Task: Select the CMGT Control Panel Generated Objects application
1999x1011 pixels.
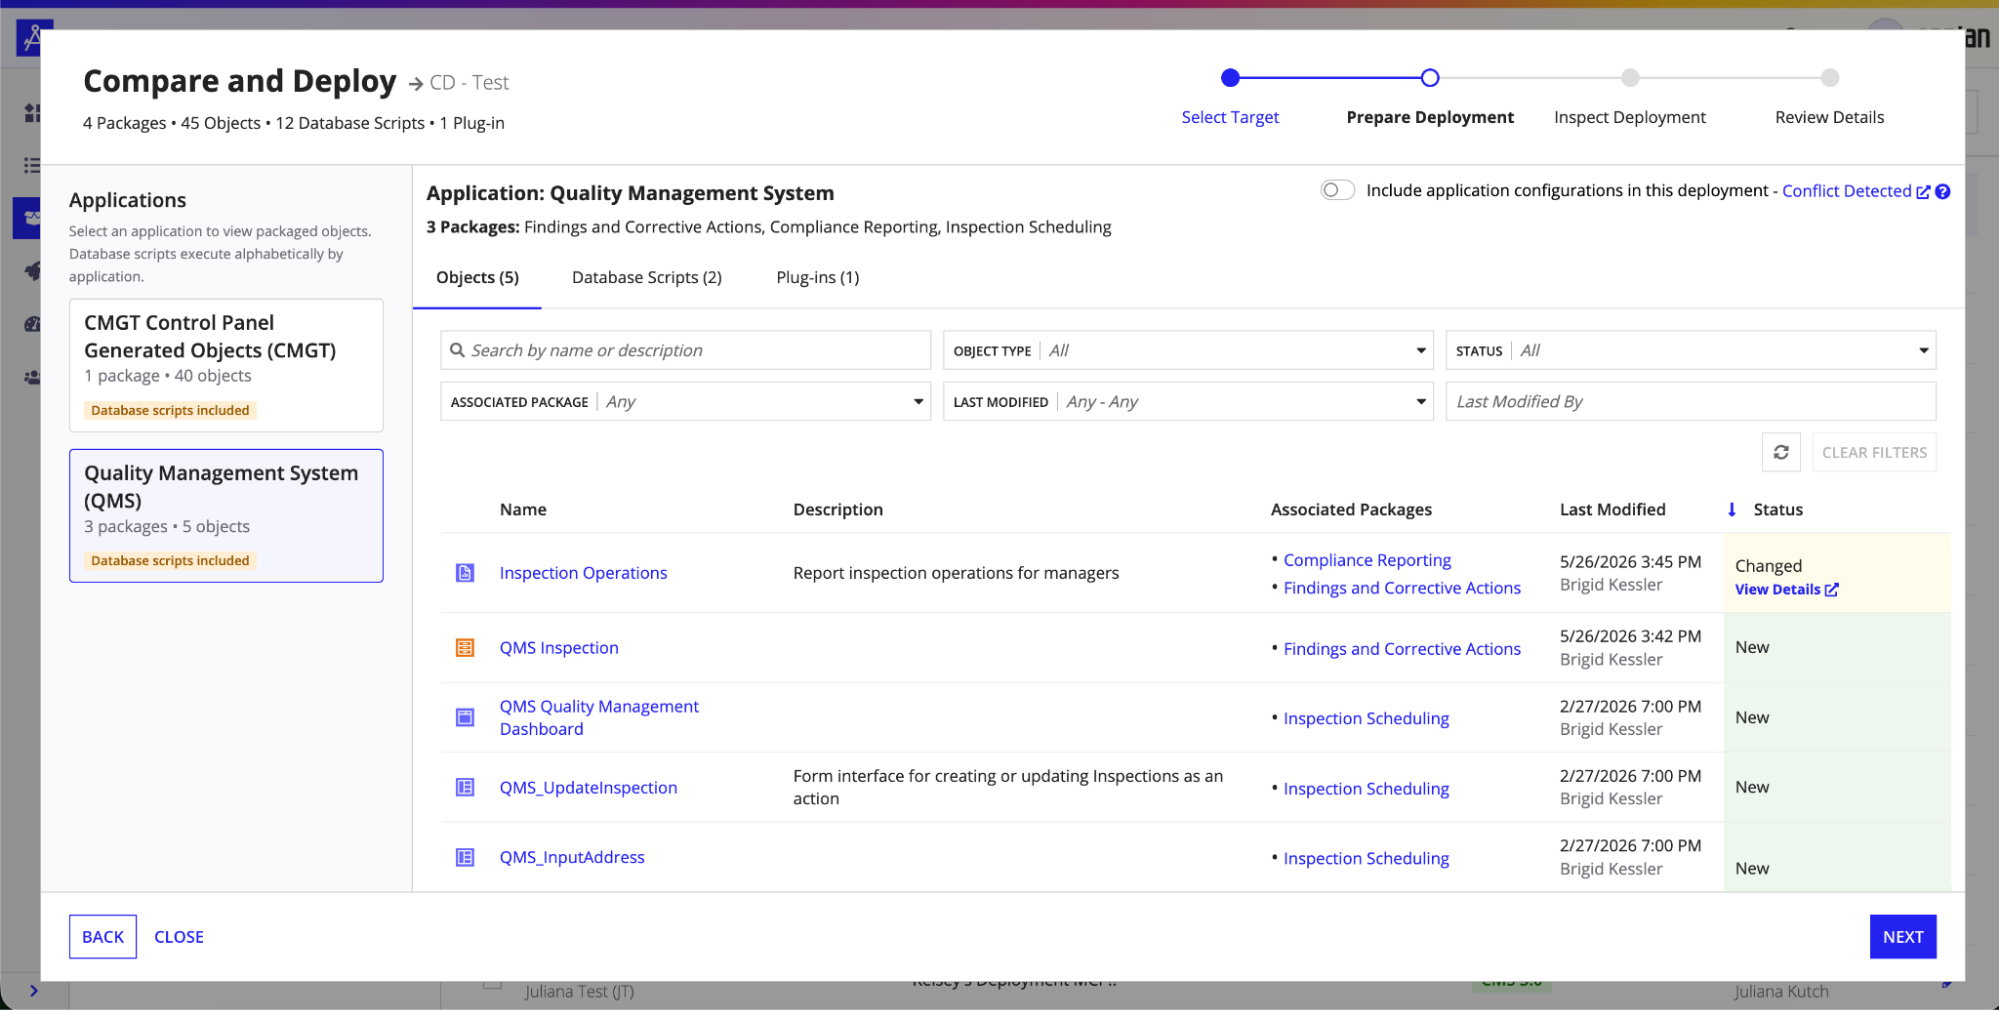Action: (226, 365)
